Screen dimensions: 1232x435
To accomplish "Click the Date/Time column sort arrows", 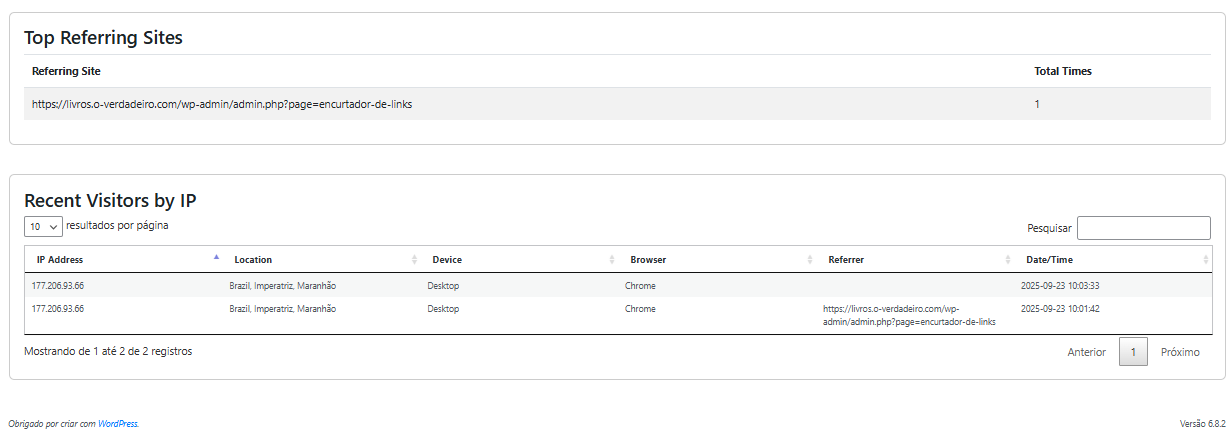I will click(x=1205, y=260).
